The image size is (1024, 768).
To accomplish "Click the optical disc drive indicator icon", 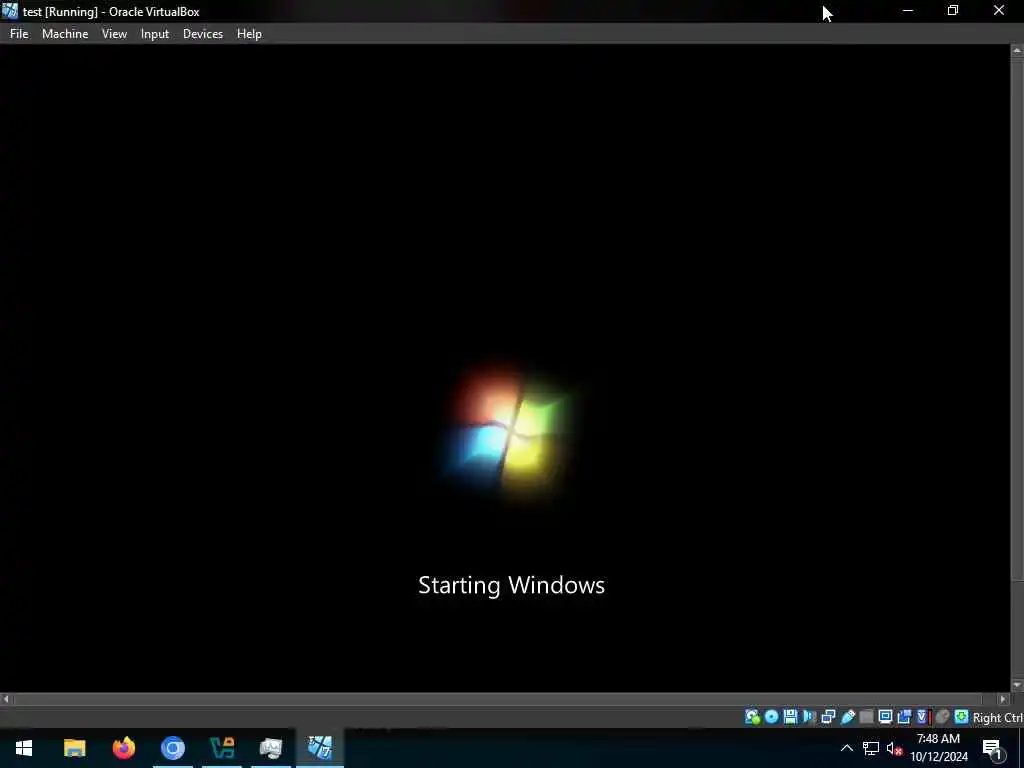I will 771,717.
